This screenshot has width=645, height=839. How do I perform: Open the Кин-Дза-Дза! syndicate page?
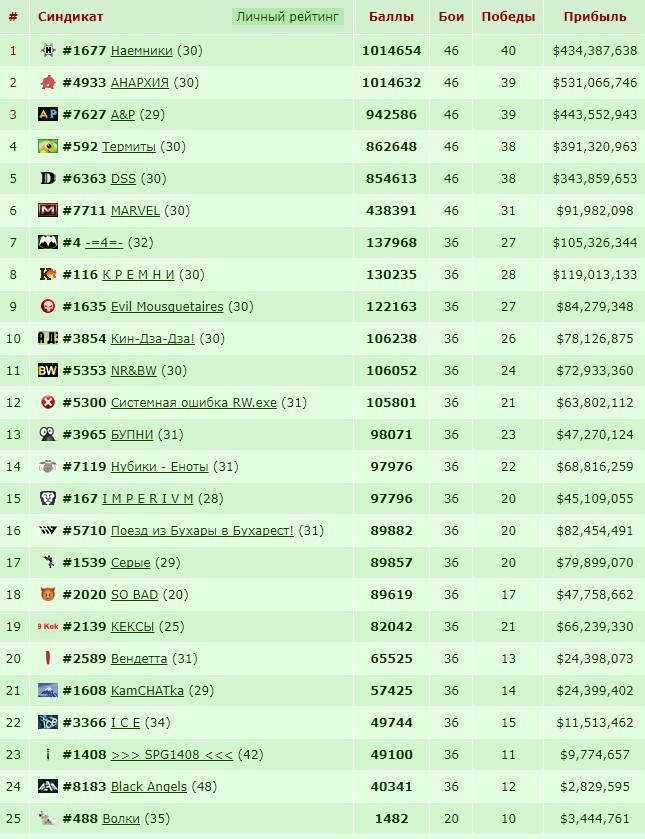[153, 339]
